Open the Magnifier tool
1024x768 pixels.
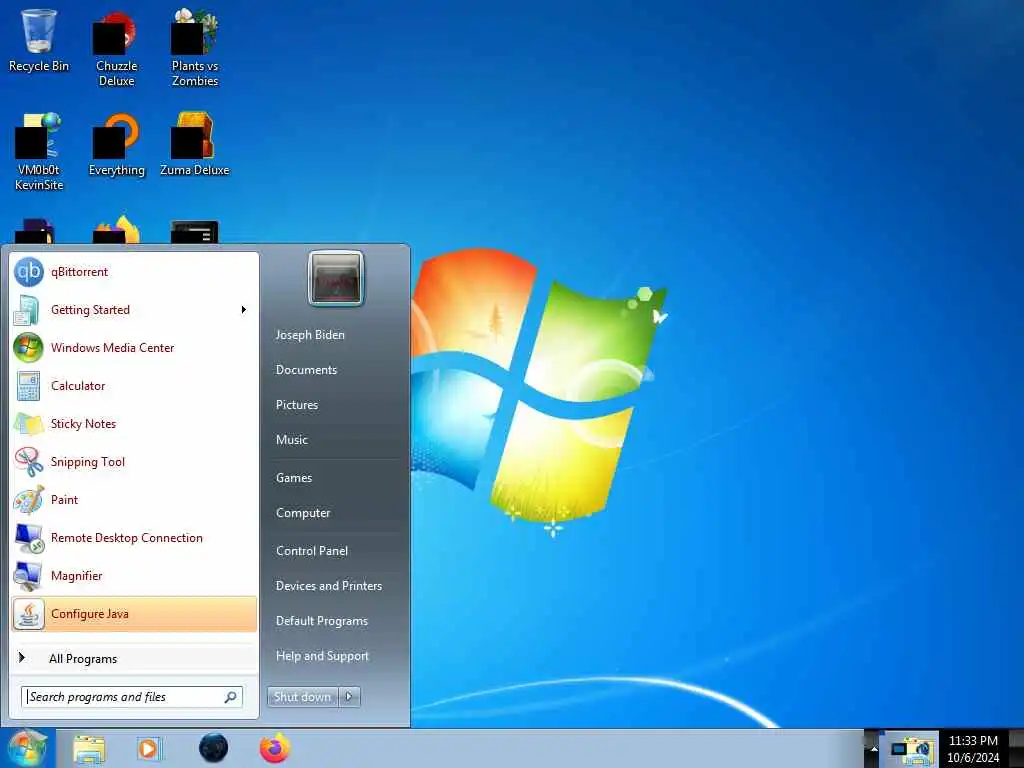point(134,575)
